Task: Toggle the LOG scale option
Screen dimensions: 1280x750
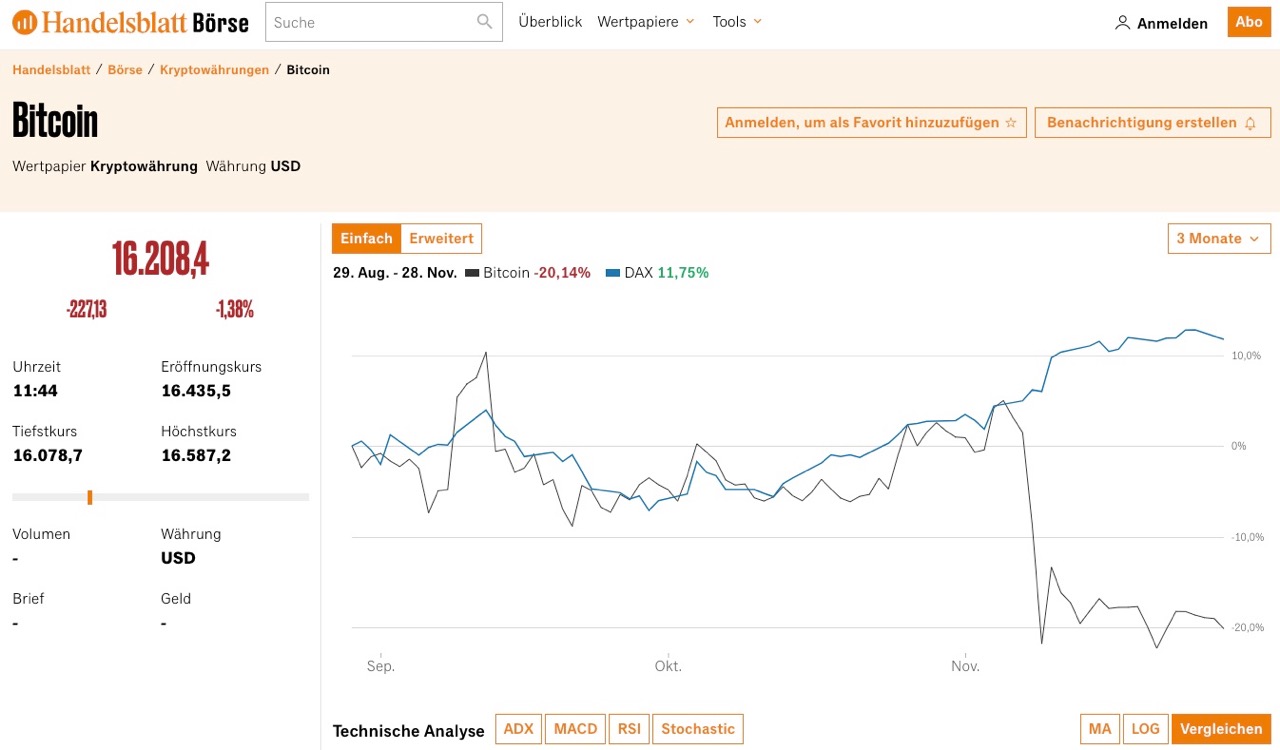Action: click(x=1145, y=729)
